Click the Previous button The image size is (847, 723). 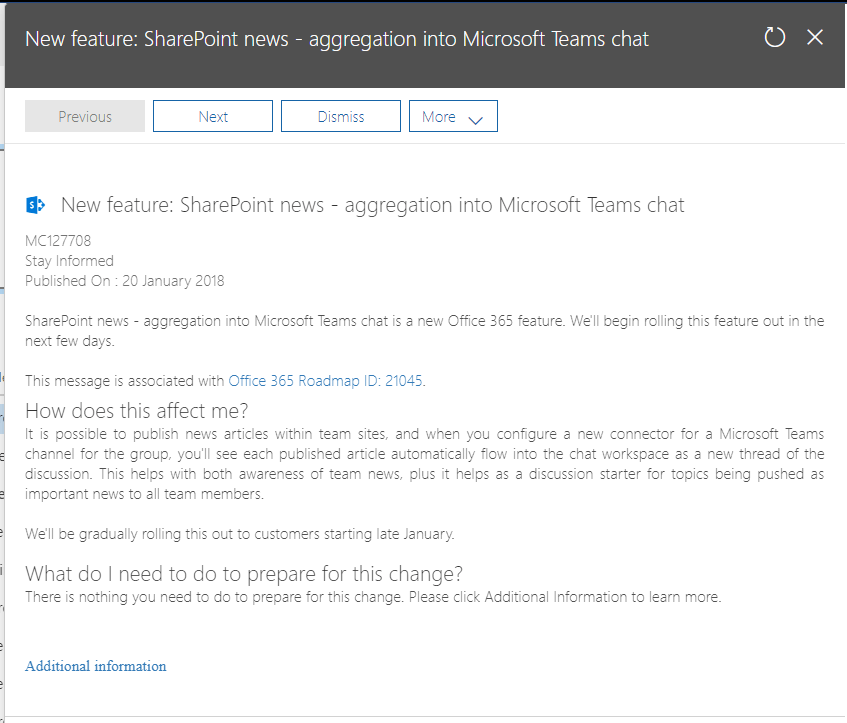point(85,116)
